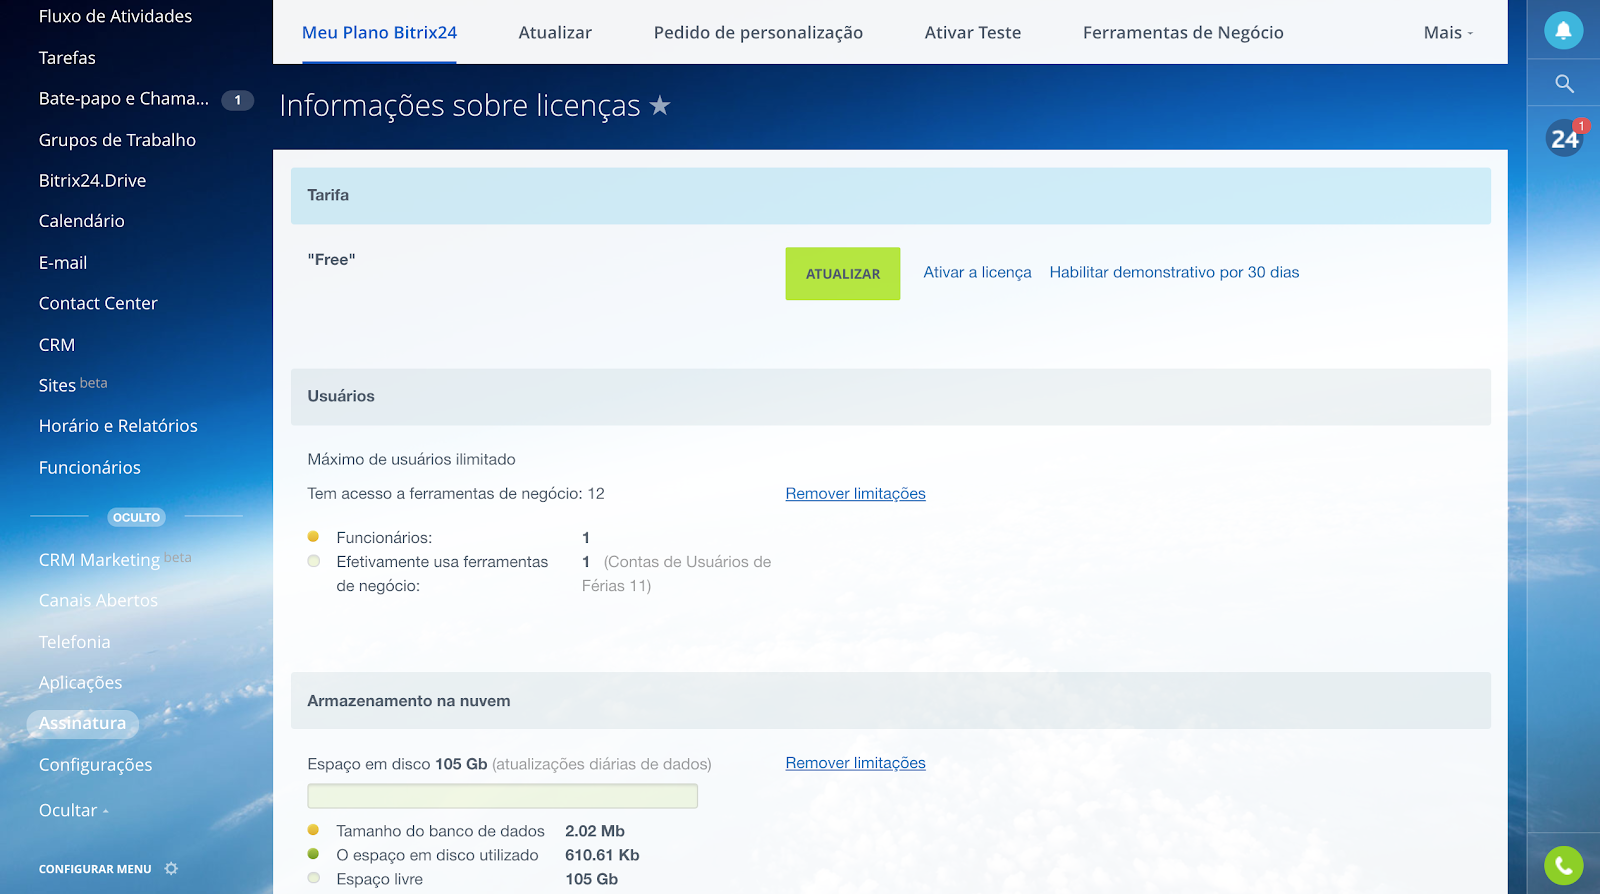1600x894 pixels.
Task: Click the chat unread counter badge
Action: click(x=237, y=100)
